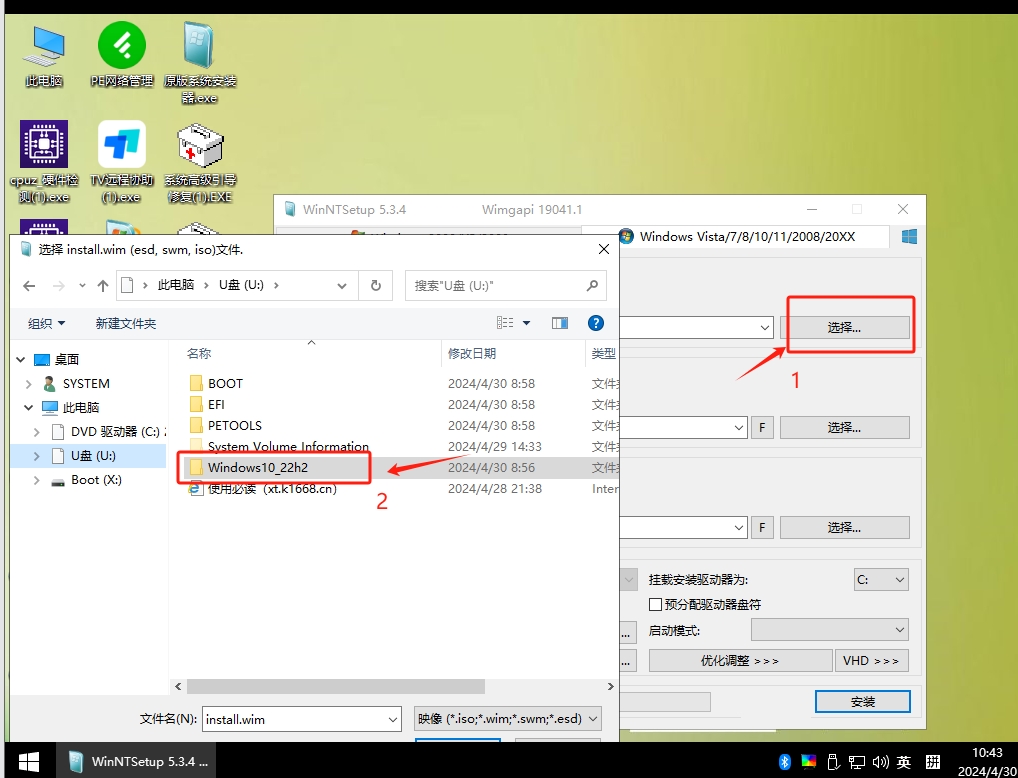The image size is (1018, 778).
Task: Open file dialog help icon
Action: pyautogui.click(x=595, y=323)
